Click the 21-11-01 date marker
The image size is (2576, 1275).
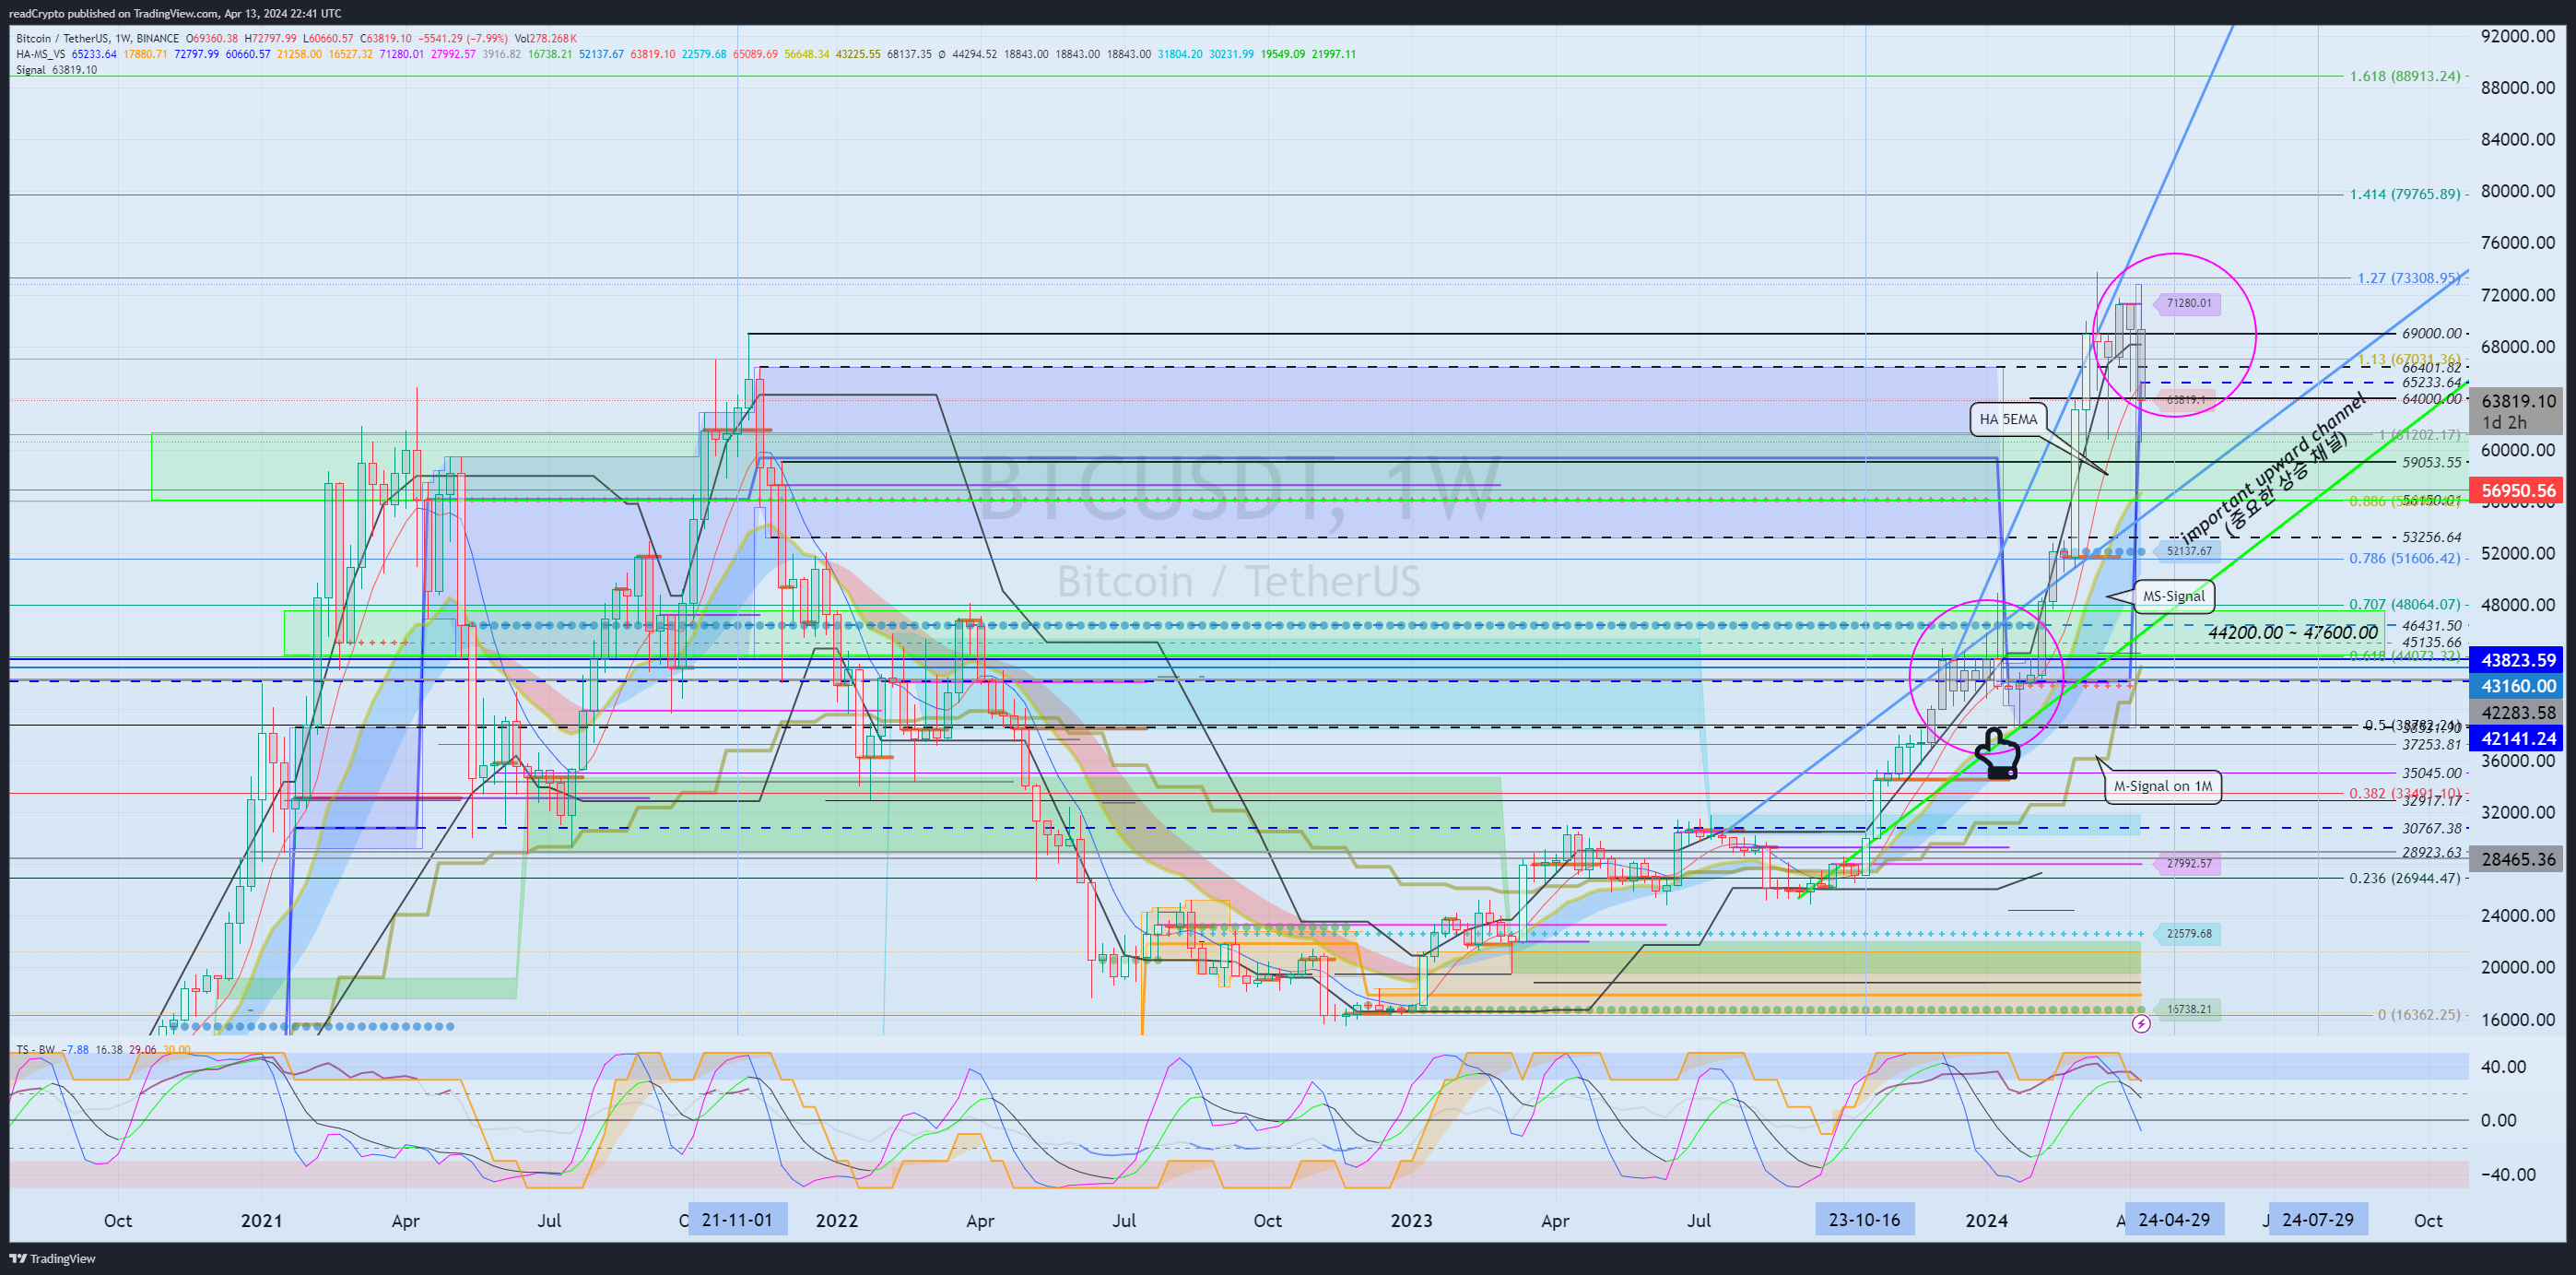[x=737, y=1220]
